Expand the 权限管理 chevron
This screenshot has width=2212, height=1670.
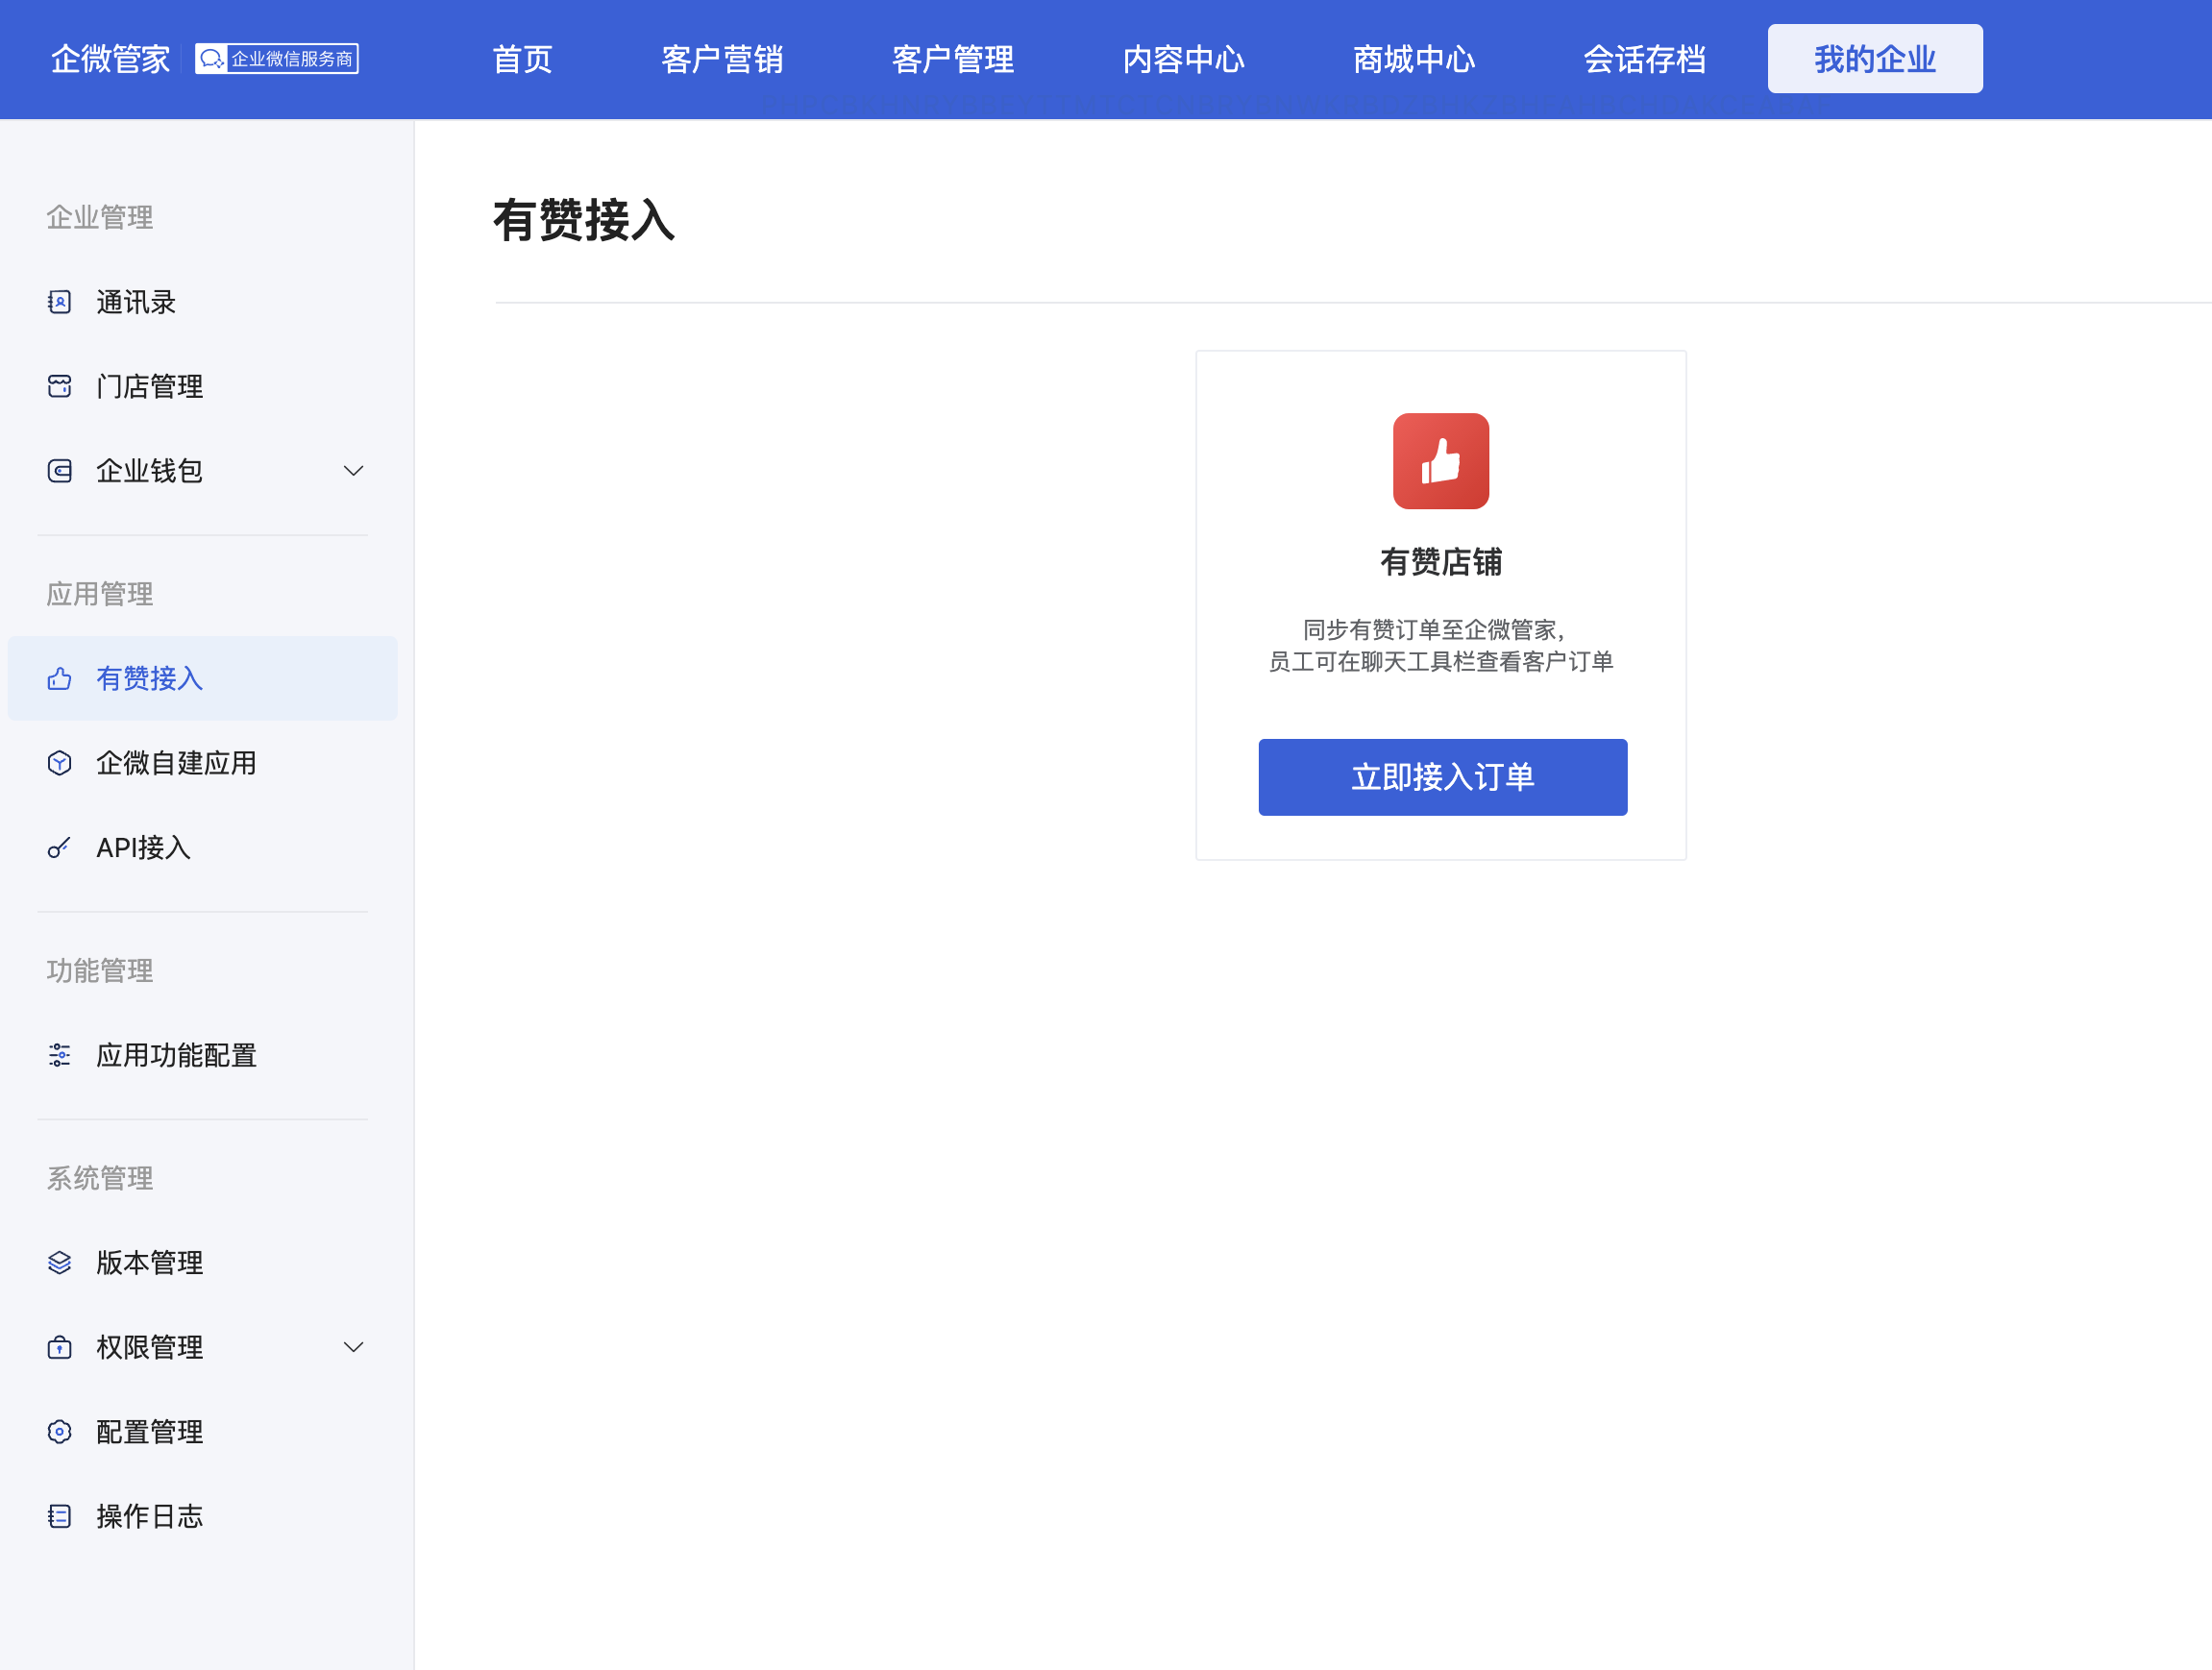pos(353,1347)
